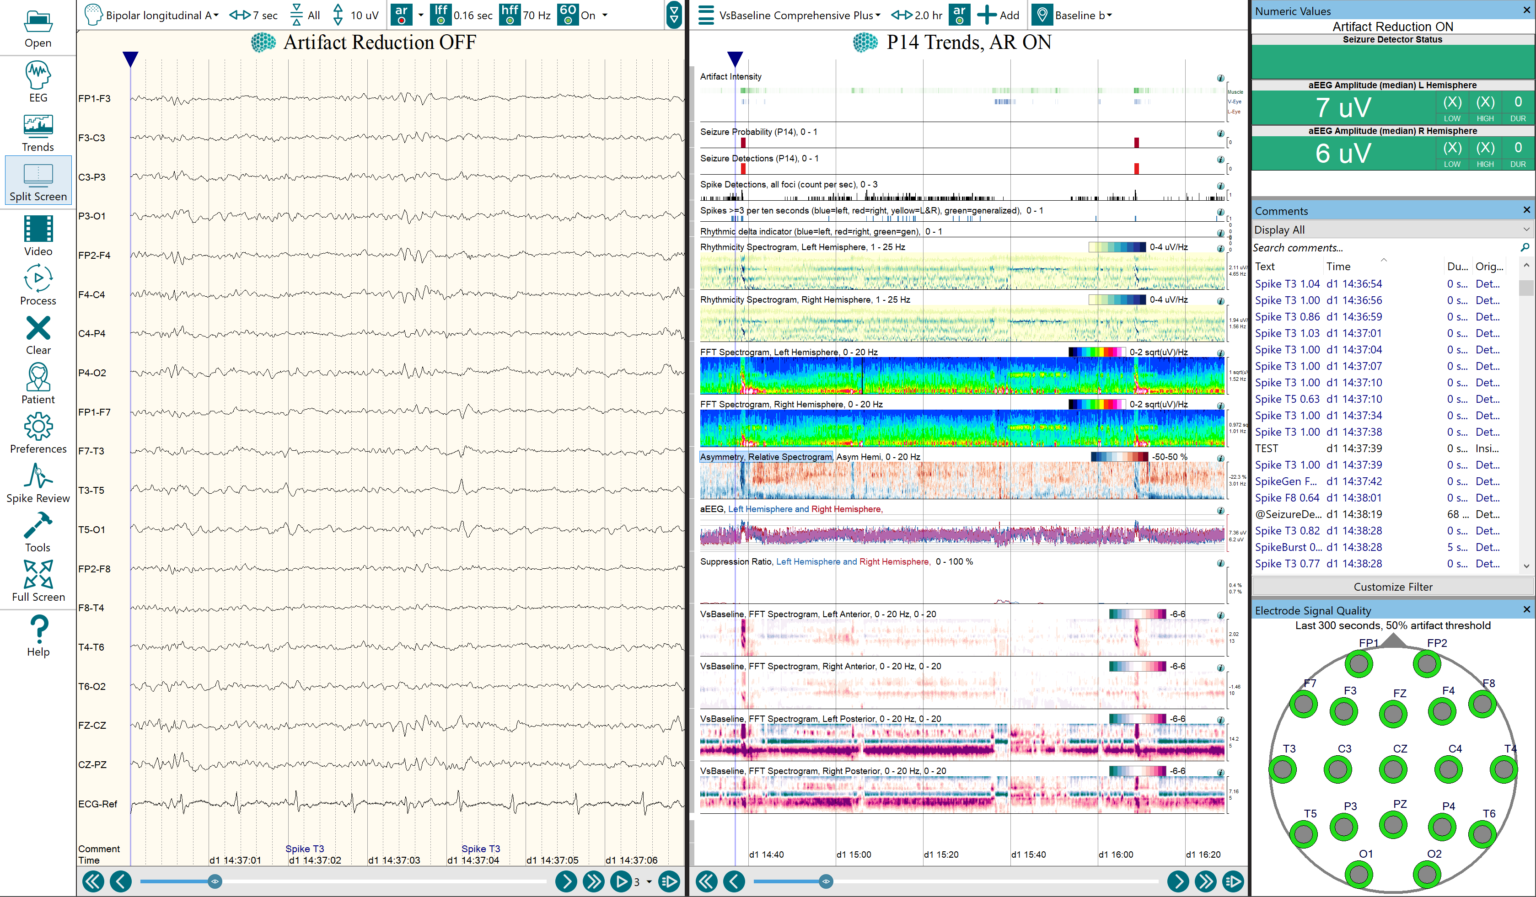Toggle the EEG low frequency filter (lff)
The height and width of the screenshot is (897, 1536).
(x=440, y=14)
